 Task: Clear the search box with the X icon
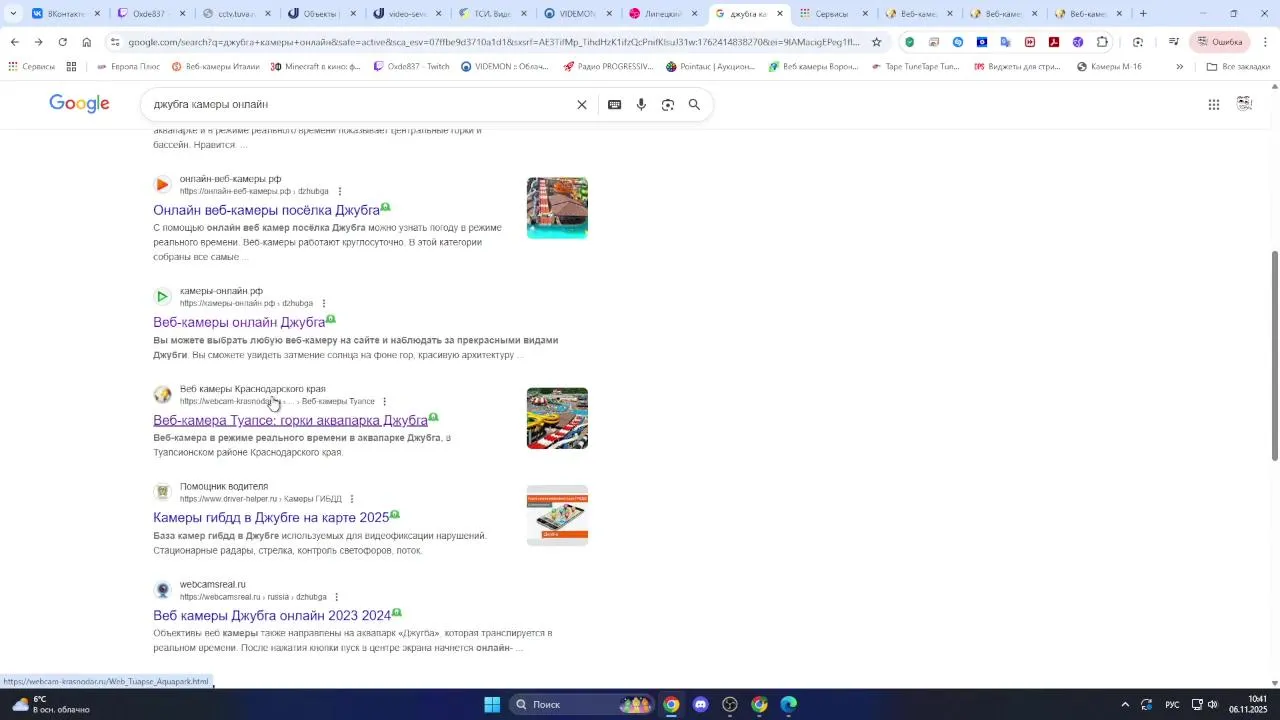point(582,104)
